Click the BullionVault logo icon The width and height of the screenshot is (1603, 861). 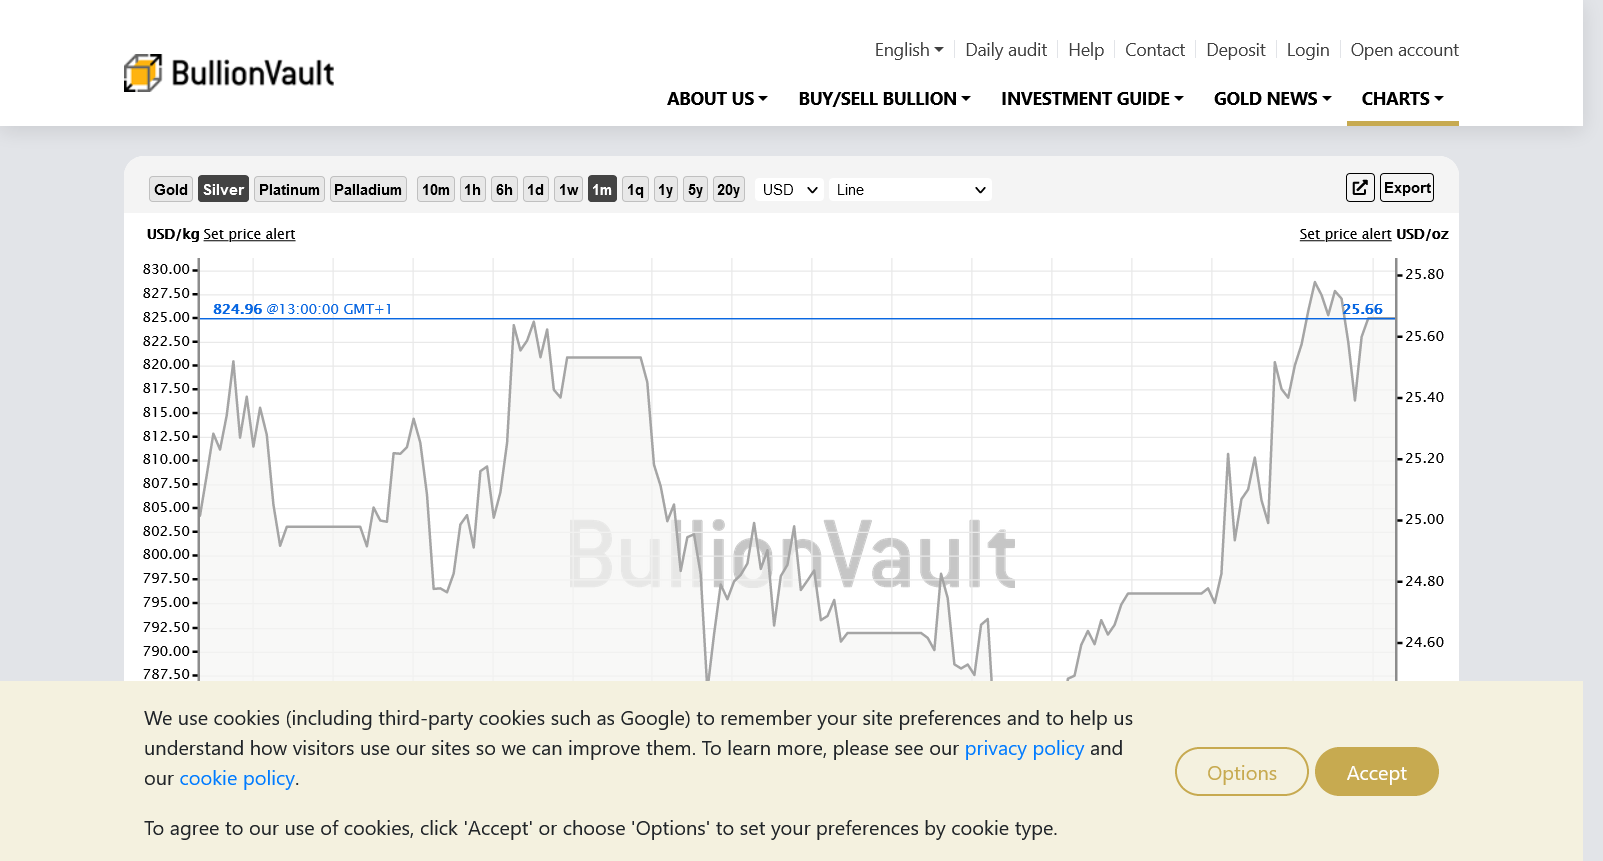click(143, 73)
